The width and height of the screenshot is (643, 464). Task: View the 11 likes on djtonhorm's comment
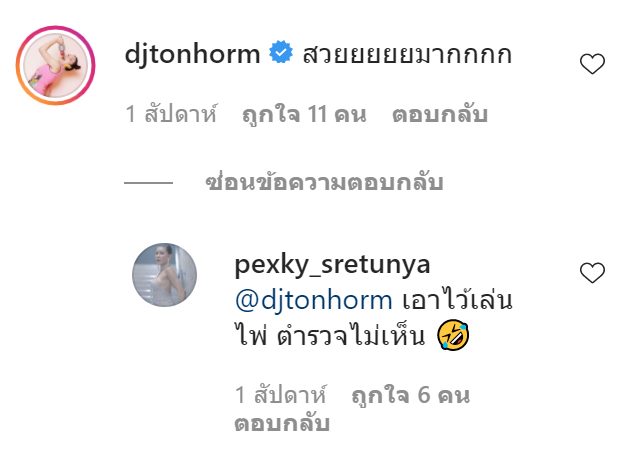click(x=304, y=114)
